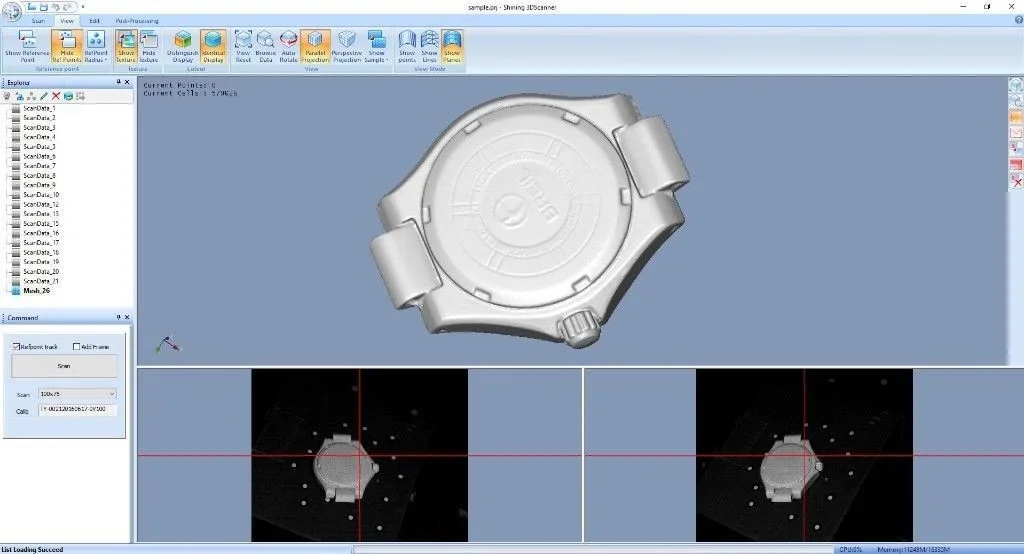Click the Calib input field

click(77, 410)
